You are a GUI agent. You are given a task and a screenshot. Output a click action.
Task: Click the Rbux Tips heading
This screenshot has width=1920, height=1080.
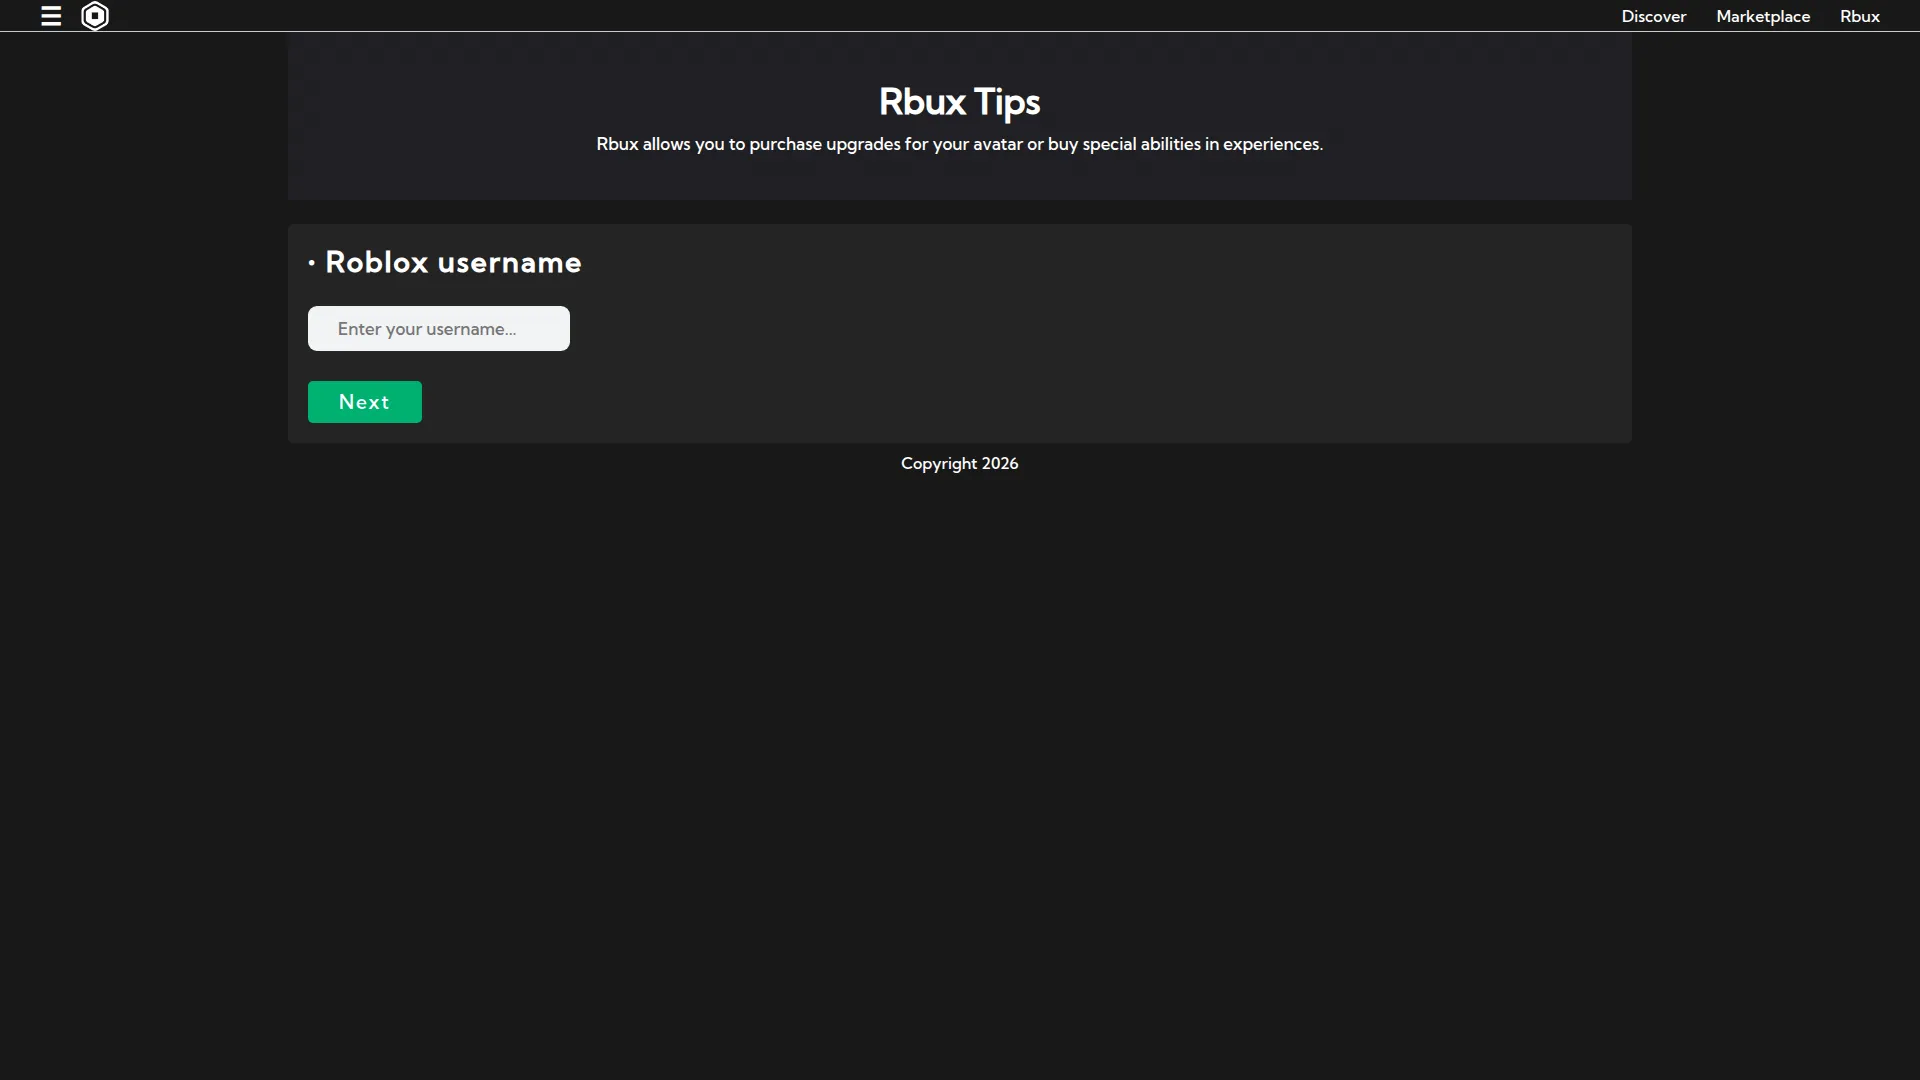959,102
